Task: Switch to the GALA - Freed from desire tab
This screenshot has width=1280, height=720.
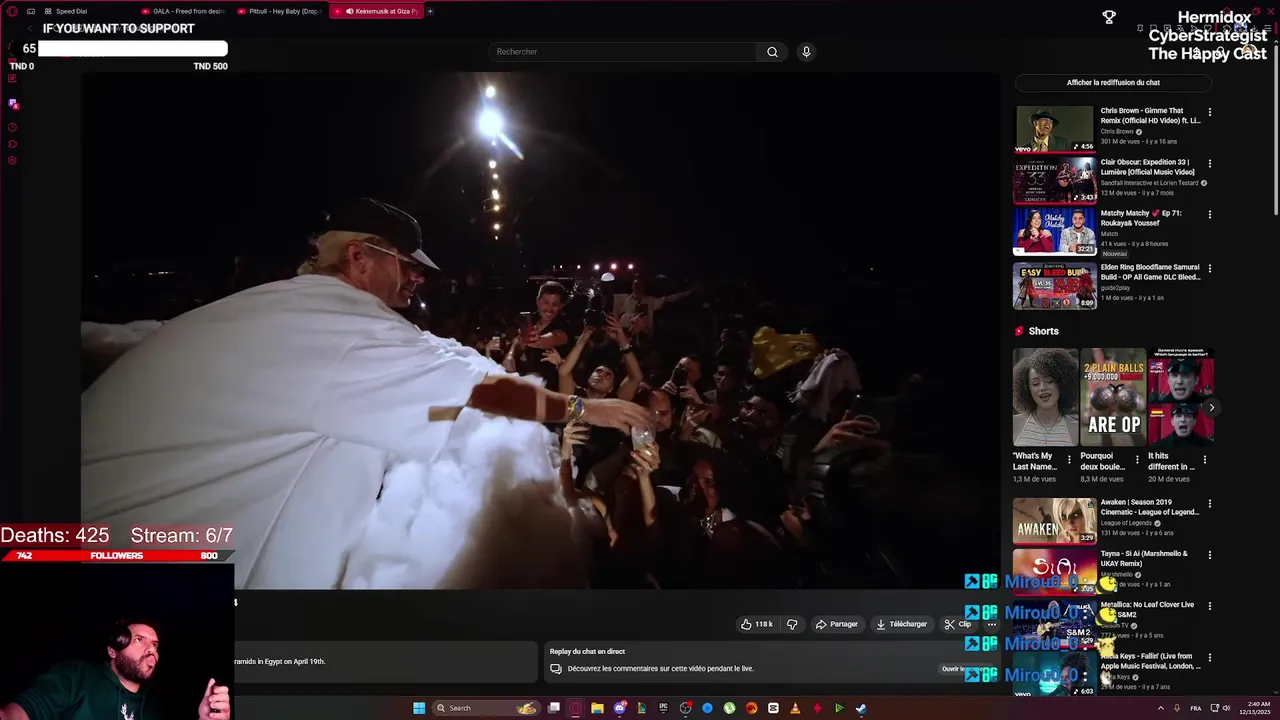Action: (x=183, y=11)
